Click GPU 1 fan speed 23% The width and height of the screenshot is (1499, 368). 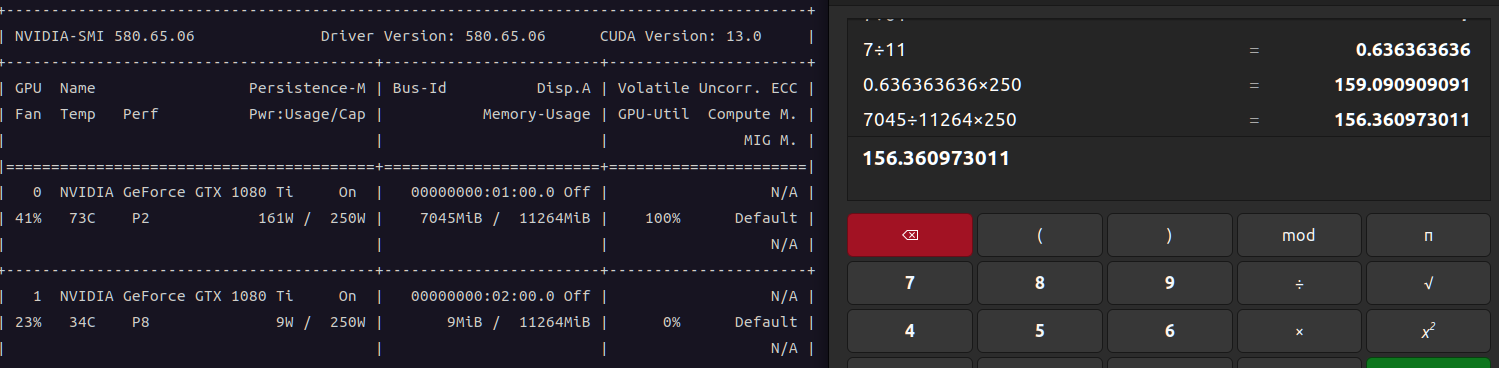[28, 322]
